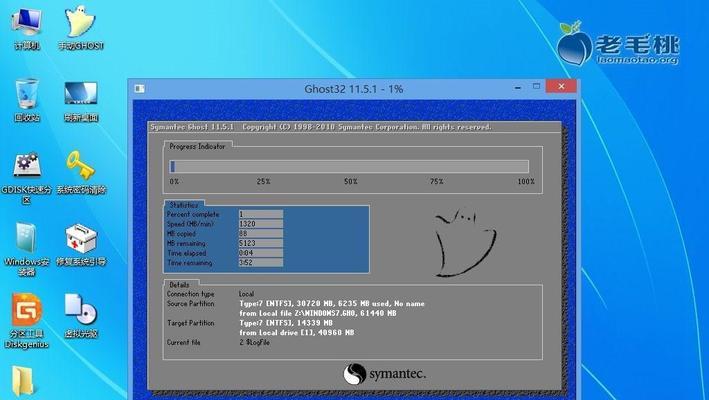Image resolution: width=709 pixels, height=400 pixels.
Task: Open the 计算机 (Computer) desktop icon
Action: point(27,28)
